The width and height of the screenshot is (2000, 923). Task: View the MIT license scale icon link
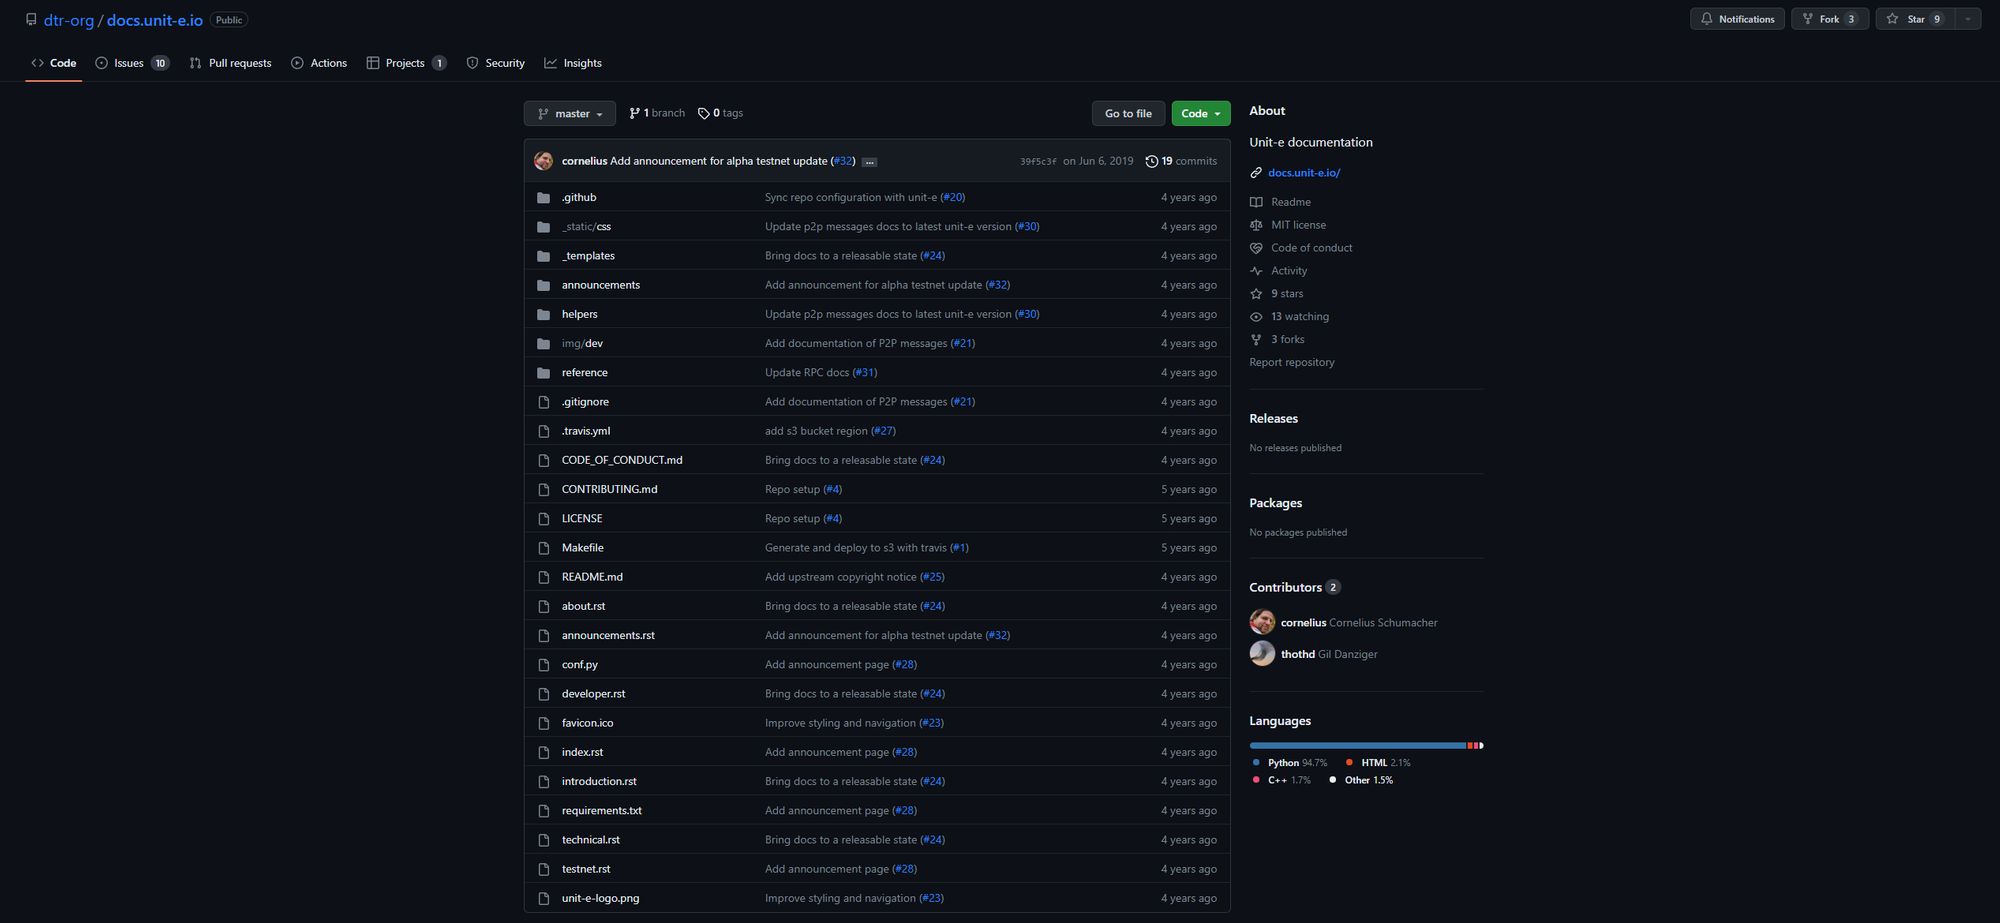pyautogui.click(x=1256, y=225)
